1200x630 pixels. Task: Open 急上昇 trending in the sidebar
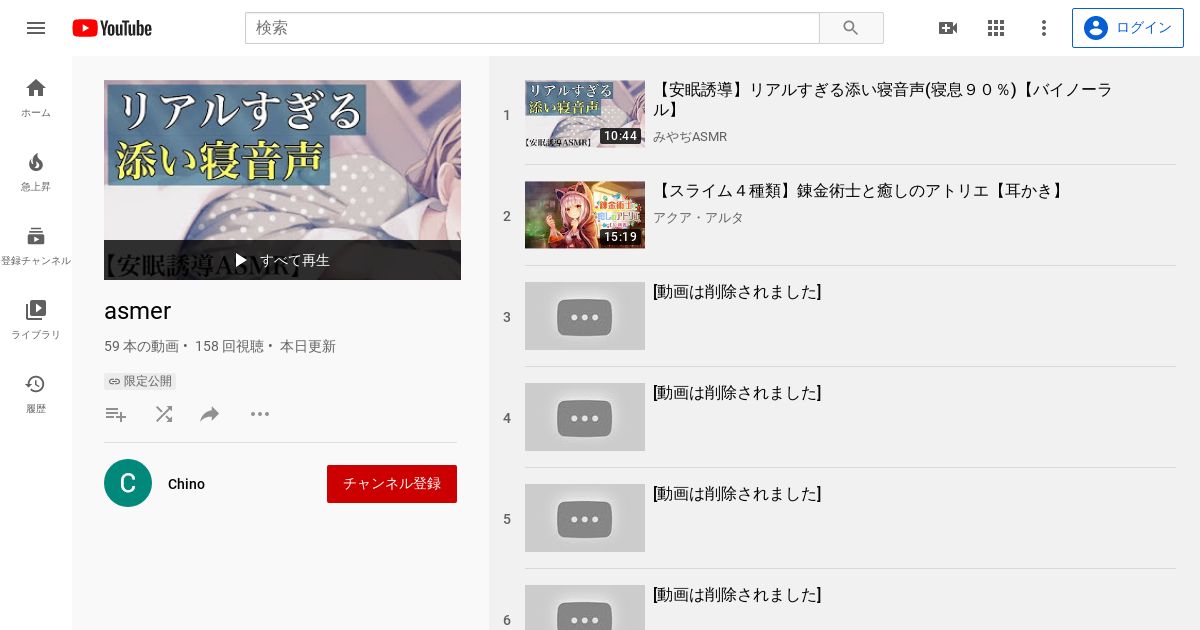point(36,172)
